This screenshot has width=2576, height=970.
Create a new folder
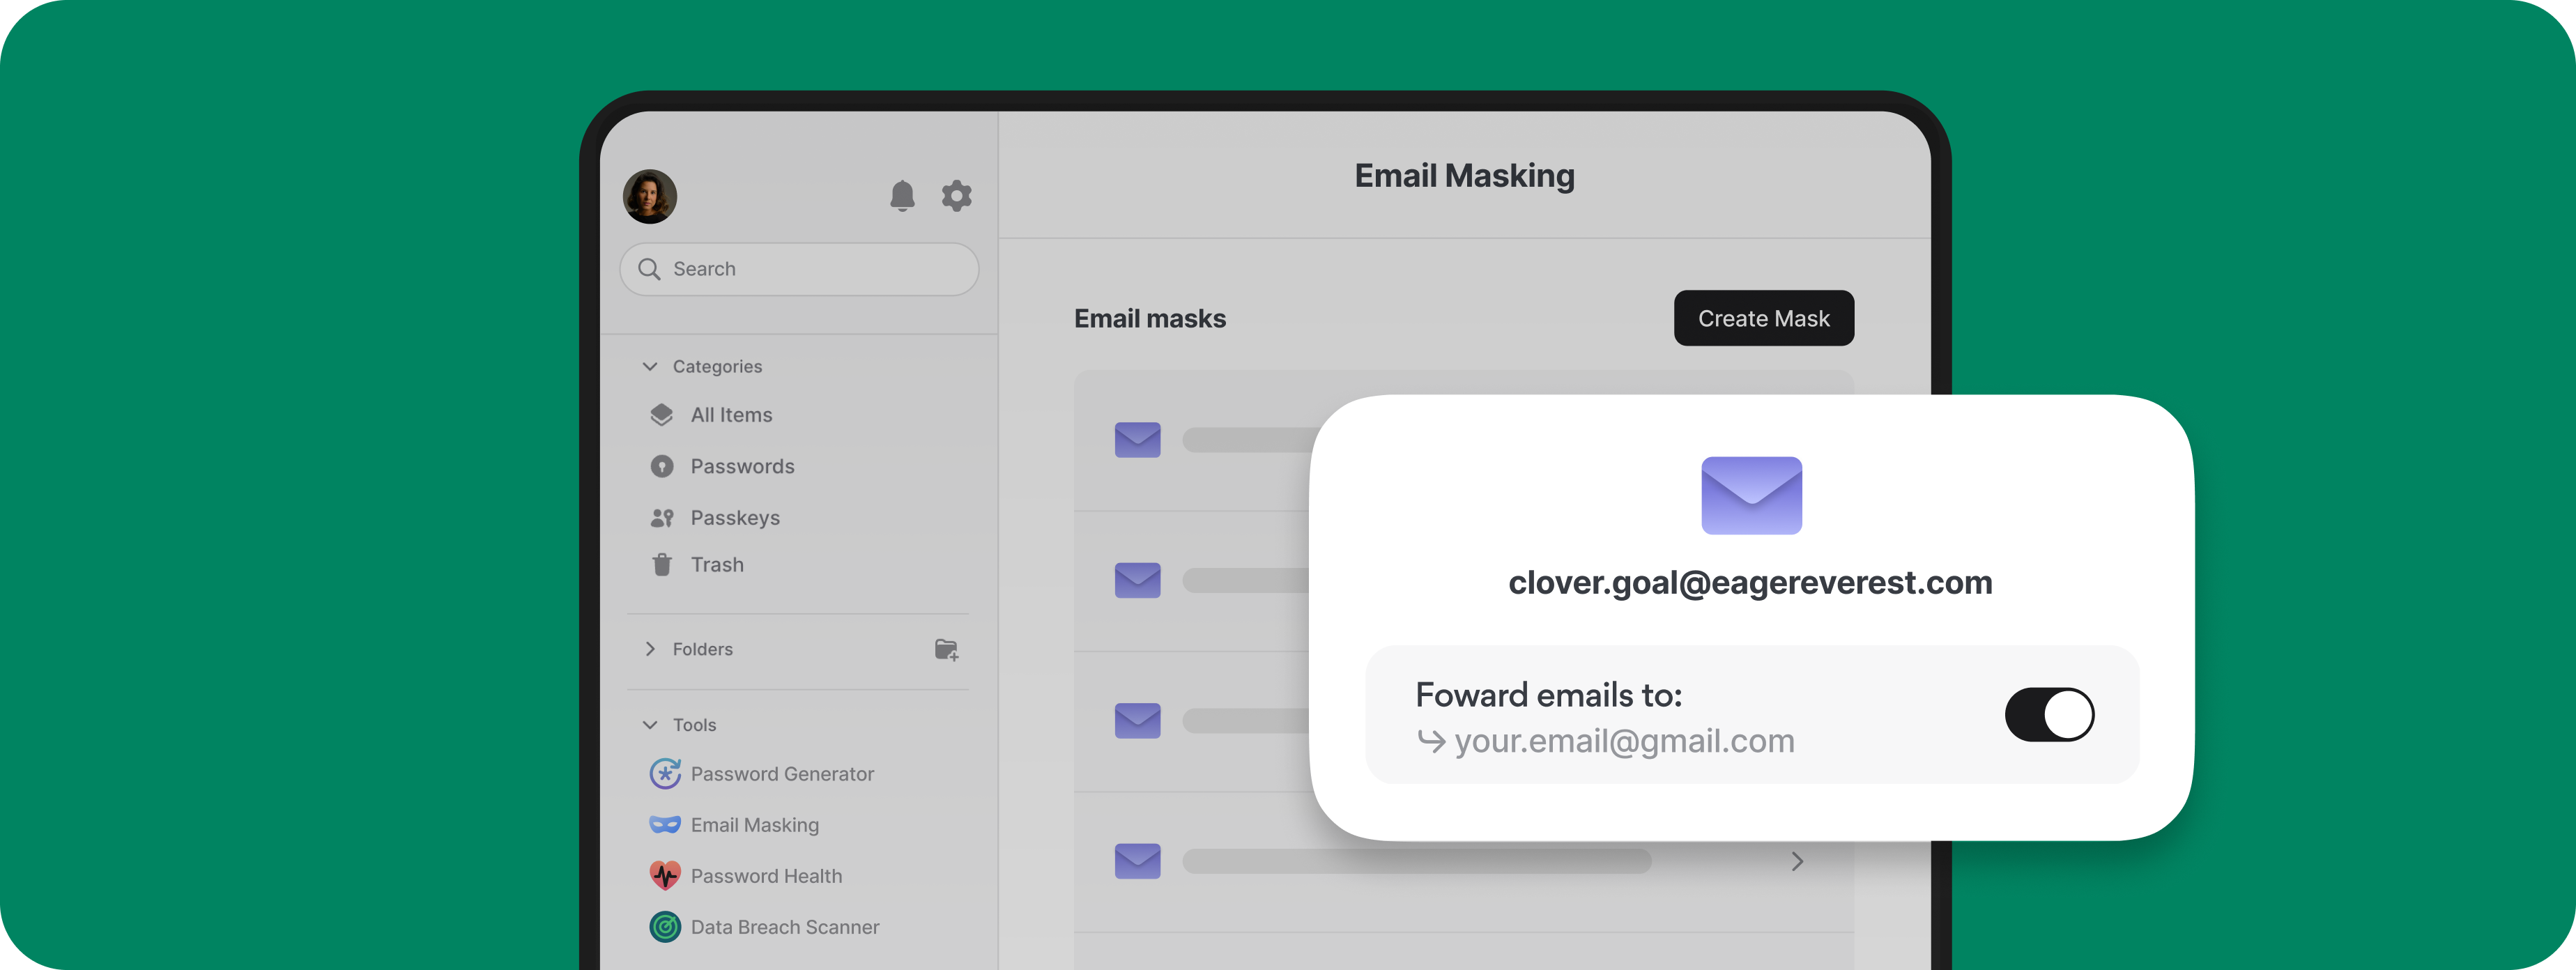946,649
